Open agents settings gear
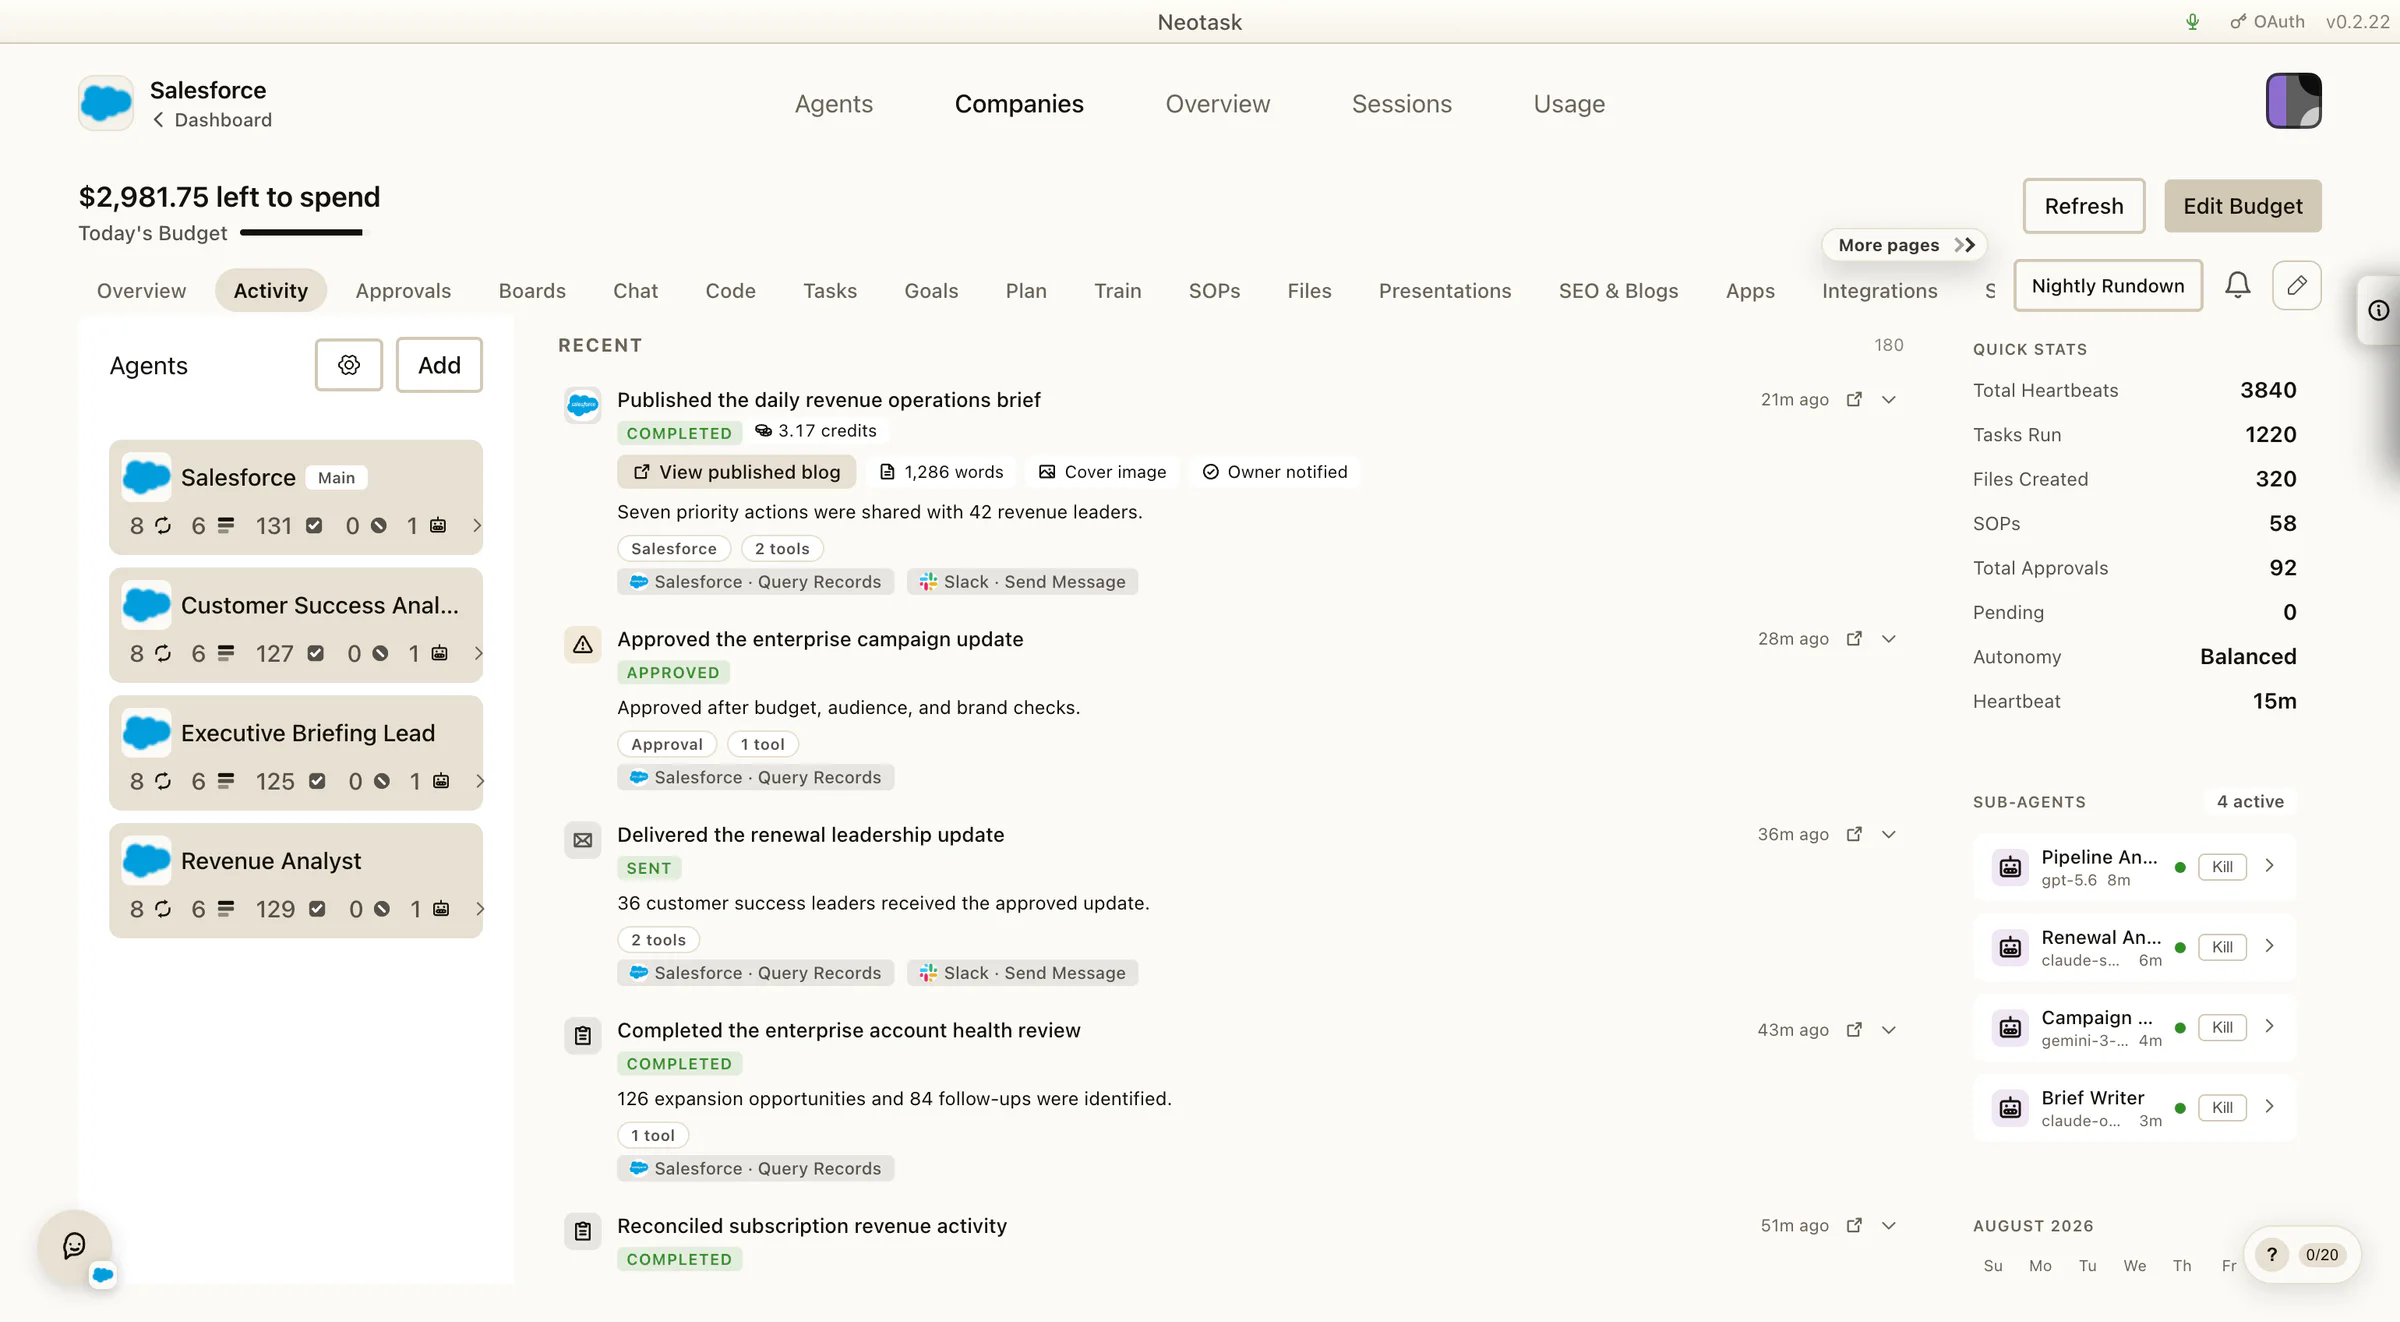Screen dimensions: 2400x1322 pyautogui.click(x=349, y=365)
